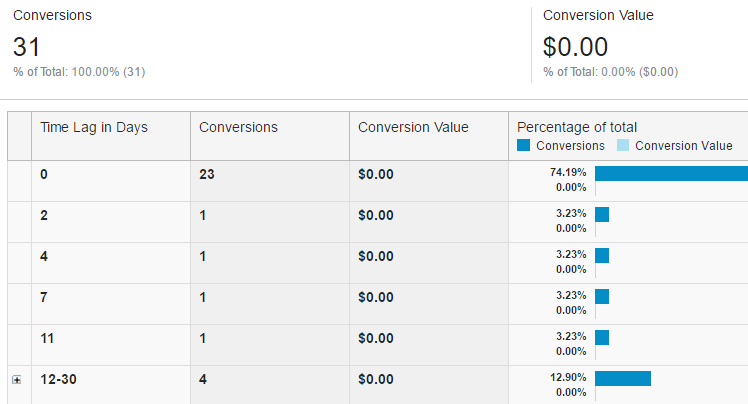
Task: Select the 0 days time lag row
Action: (44, 173)
